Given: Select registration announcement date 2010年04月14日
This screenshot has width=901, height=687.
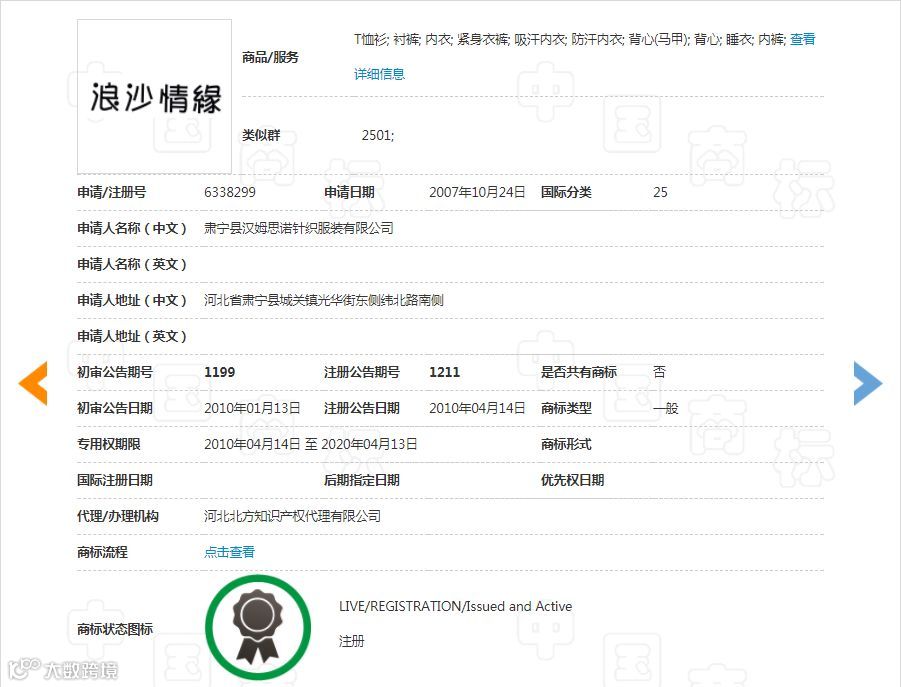Looking at the screenshot, I should pos(477,408).
